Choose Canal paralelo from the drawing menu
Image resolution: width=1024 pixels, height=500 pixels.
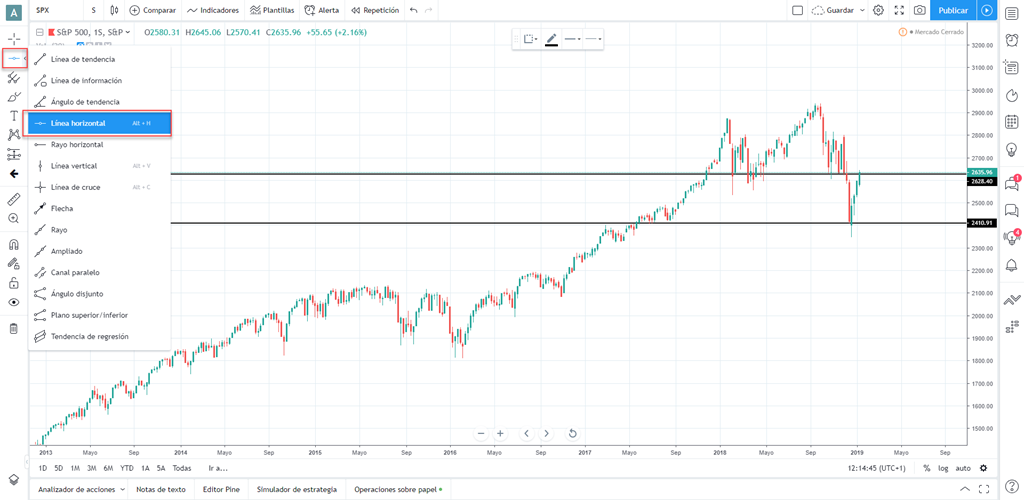(x=75, y=272)
